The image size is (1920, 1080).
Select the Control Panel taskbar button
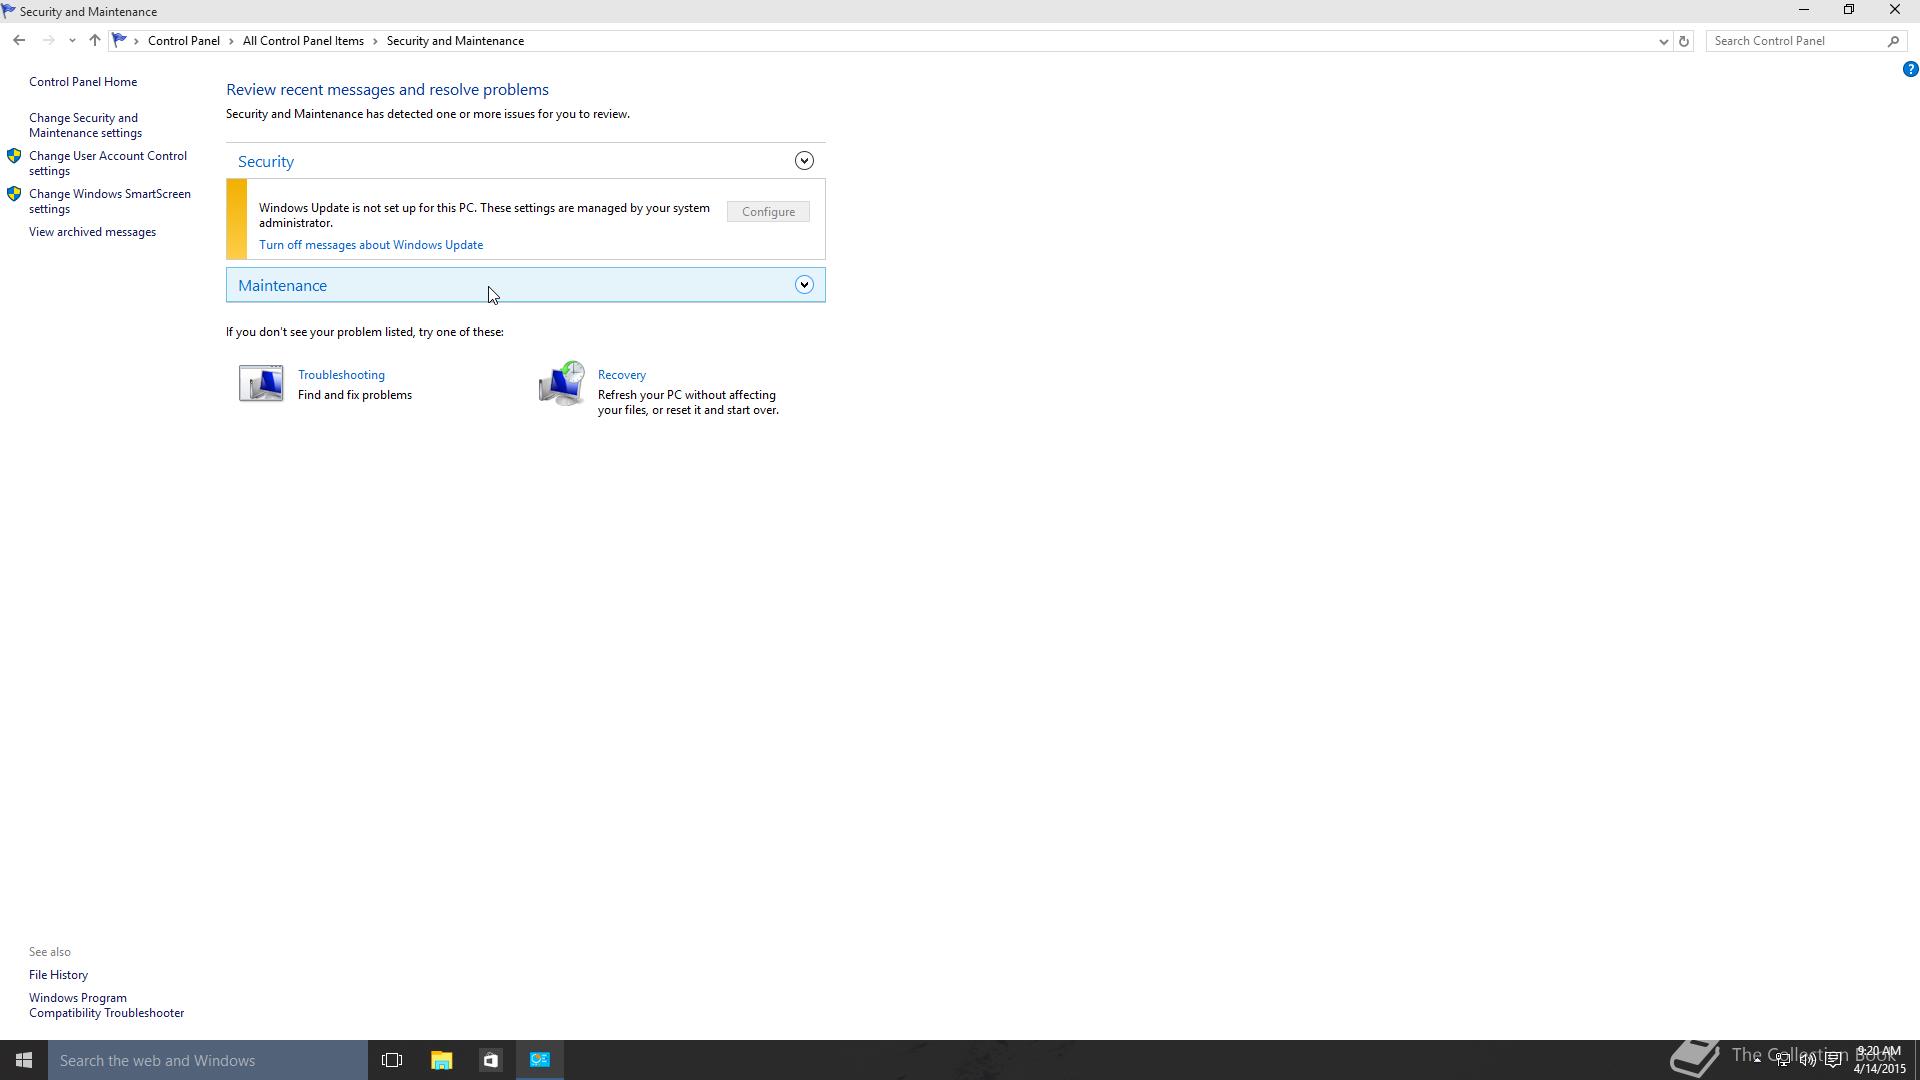coord(540,1060)
